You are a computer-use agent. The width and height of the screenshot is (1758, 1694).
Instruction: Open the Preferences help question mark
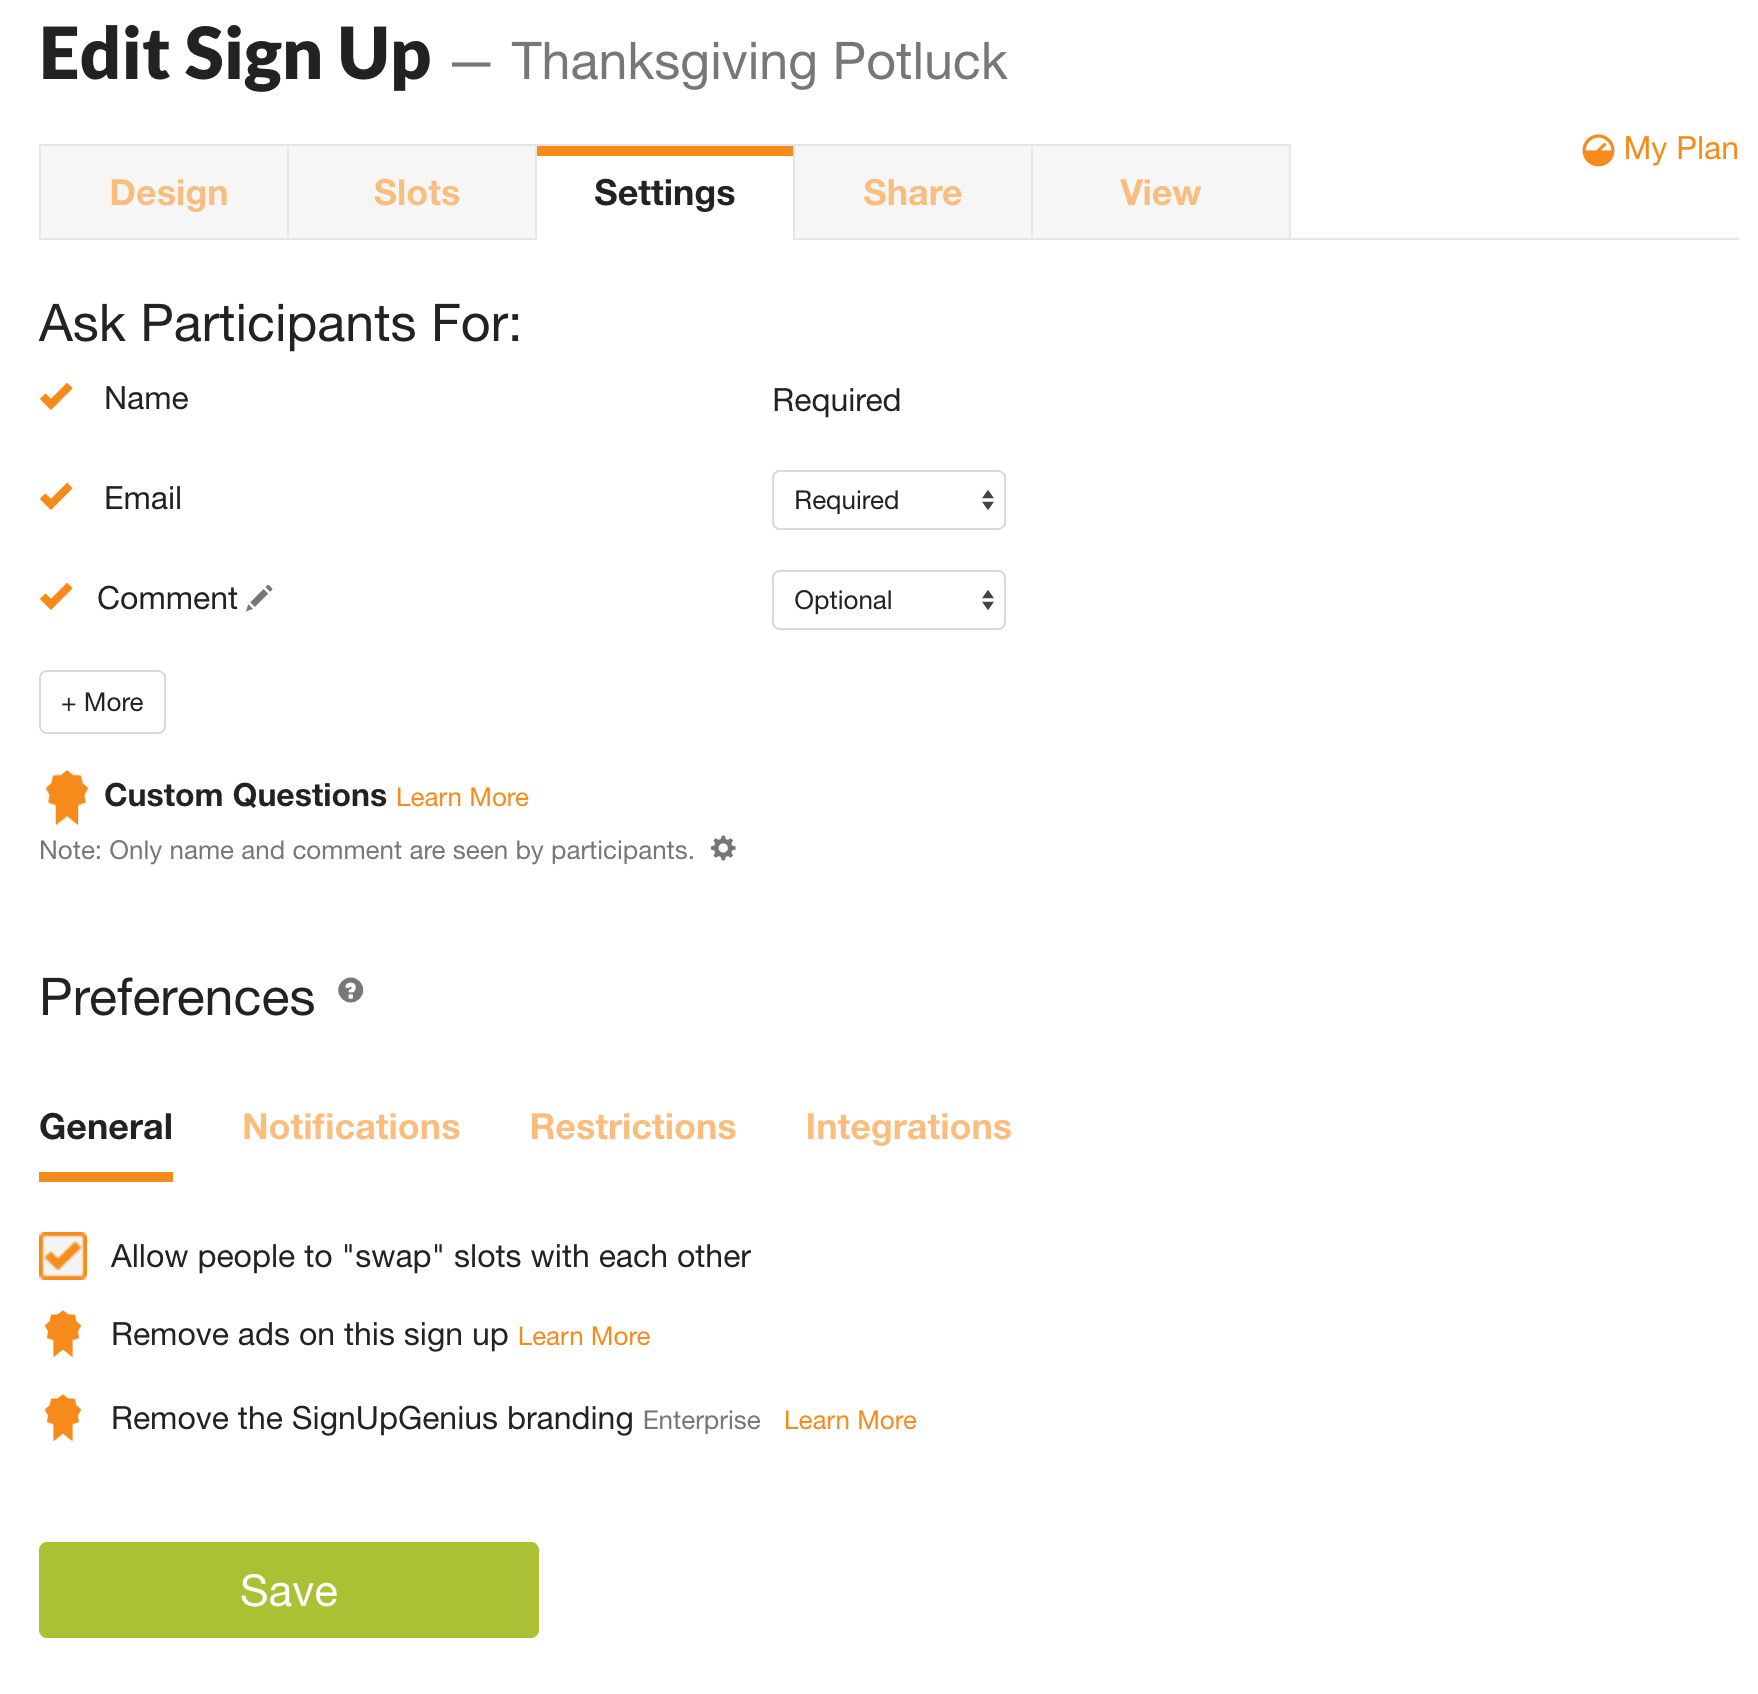click(x=349, y=991)
